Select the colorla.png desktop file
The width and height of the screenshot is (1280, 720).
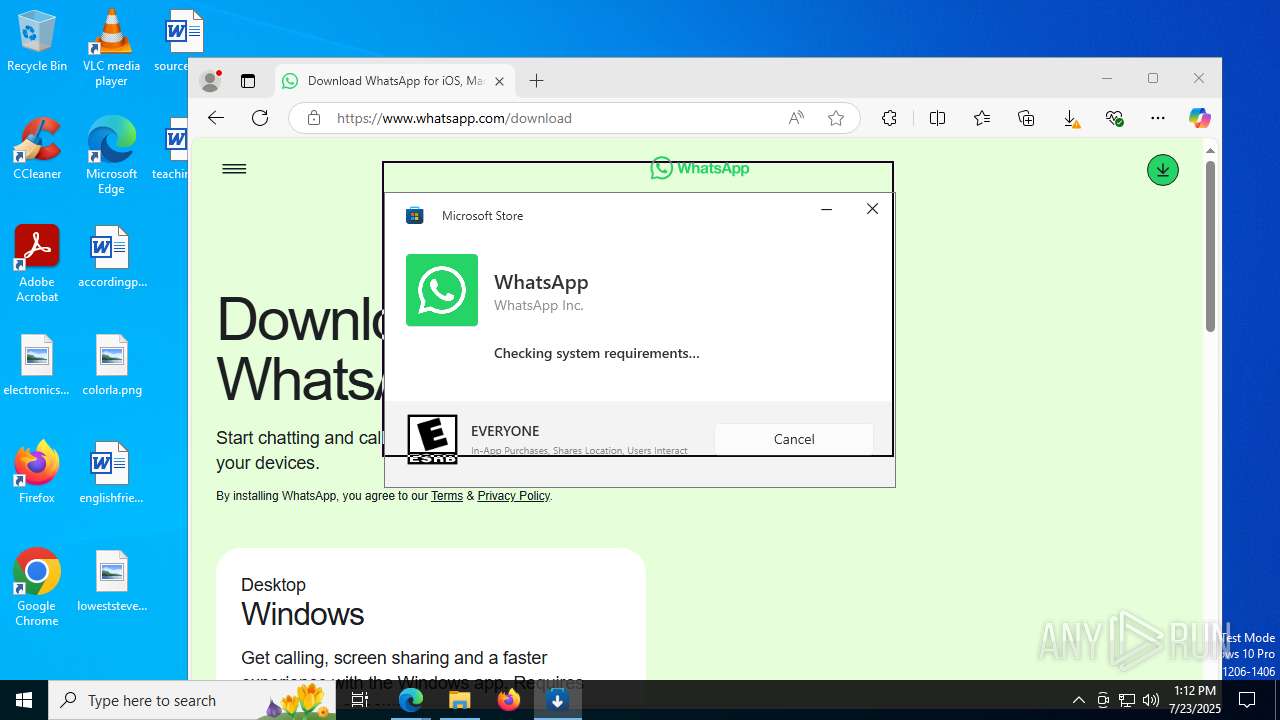point(112,366)
